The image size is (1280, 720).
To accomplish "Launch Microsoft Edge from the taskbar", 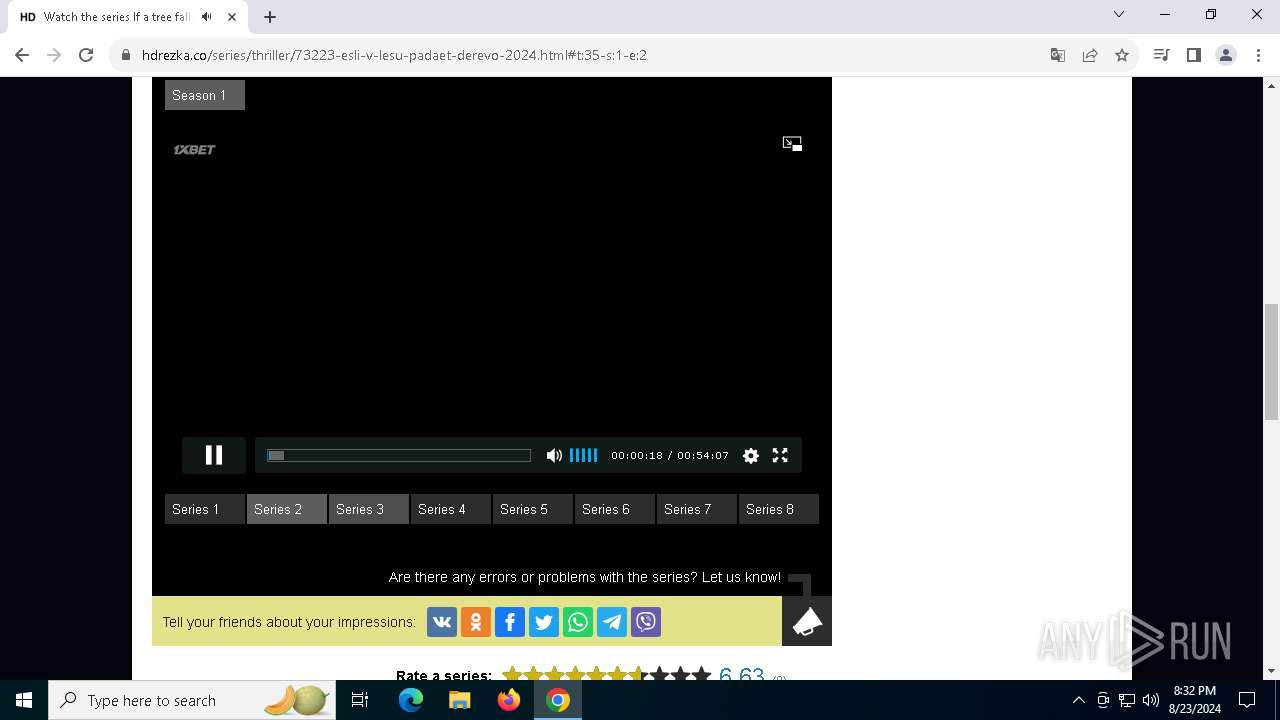I will pyautogui.click(x=411, y=700).
